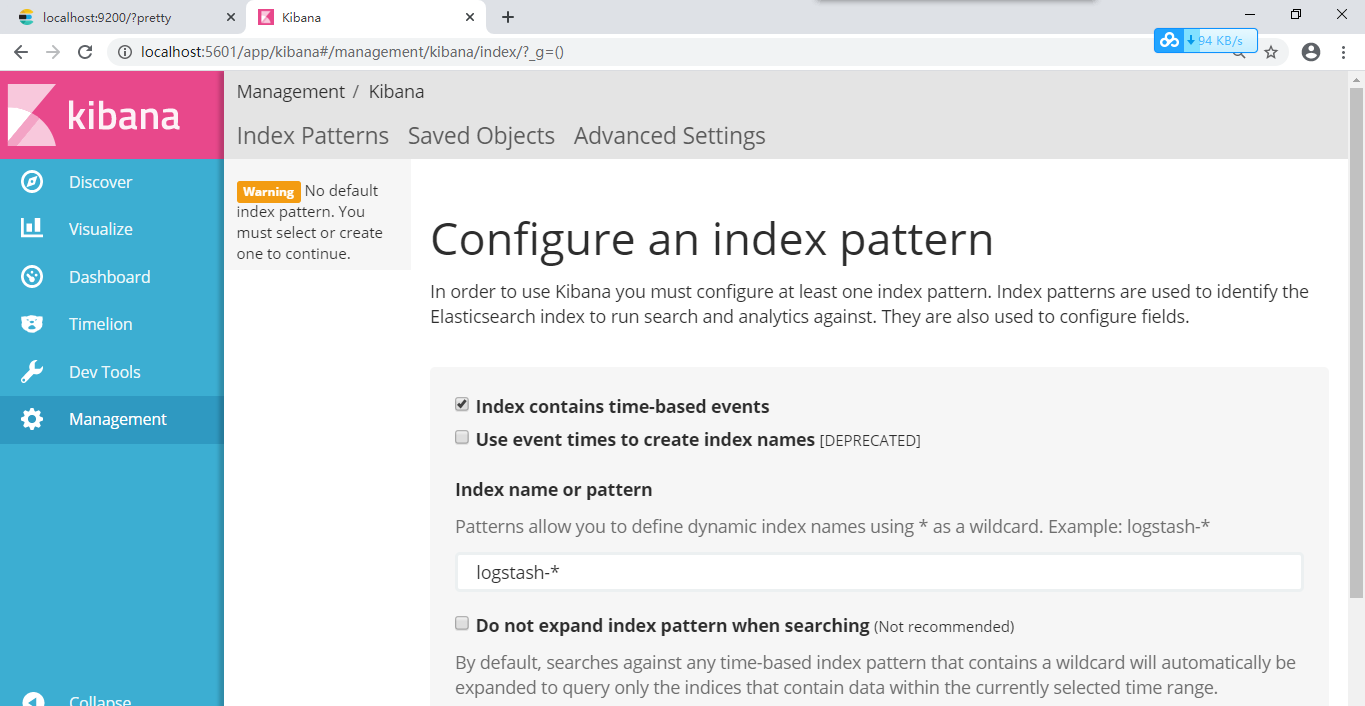The height and width of the screenshot is (706, 1365).
Task: Open the Dev Tools wrench icon
Action: [x=32, y=372]
